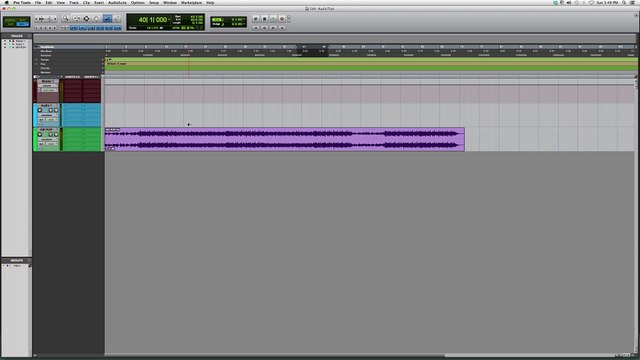Screen dimensions: 640x360
Task: Click the Master 1 track name button
Action: 47,81
